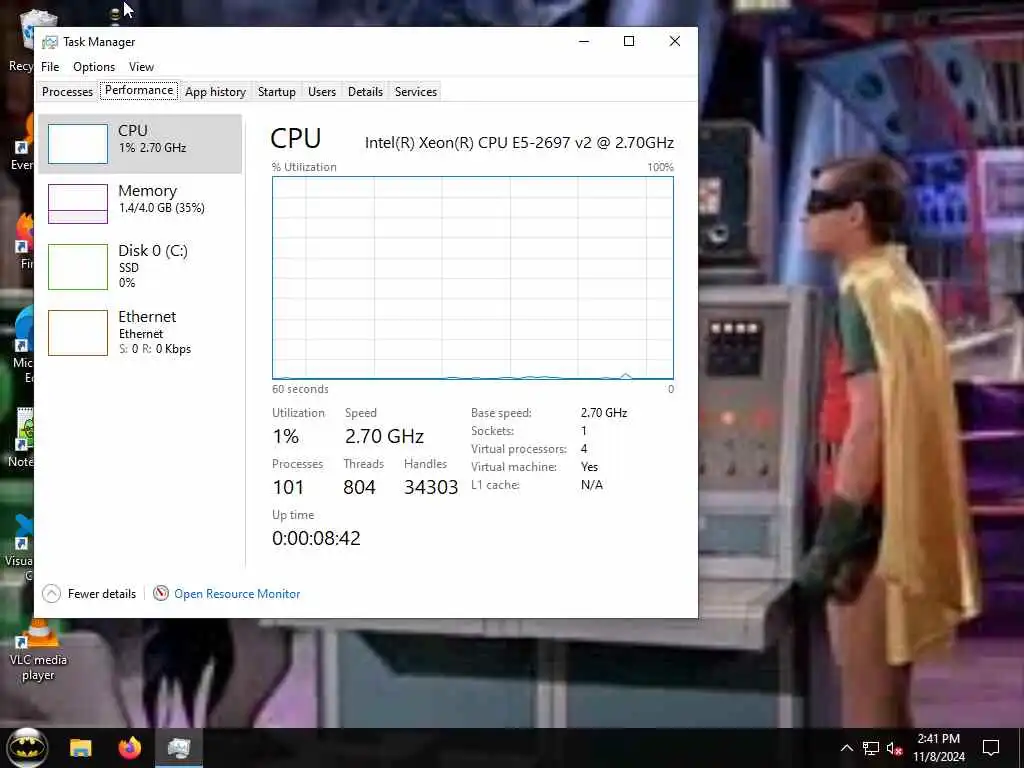Click the Disk 0 mini graph thumbnail

point(78,266)
